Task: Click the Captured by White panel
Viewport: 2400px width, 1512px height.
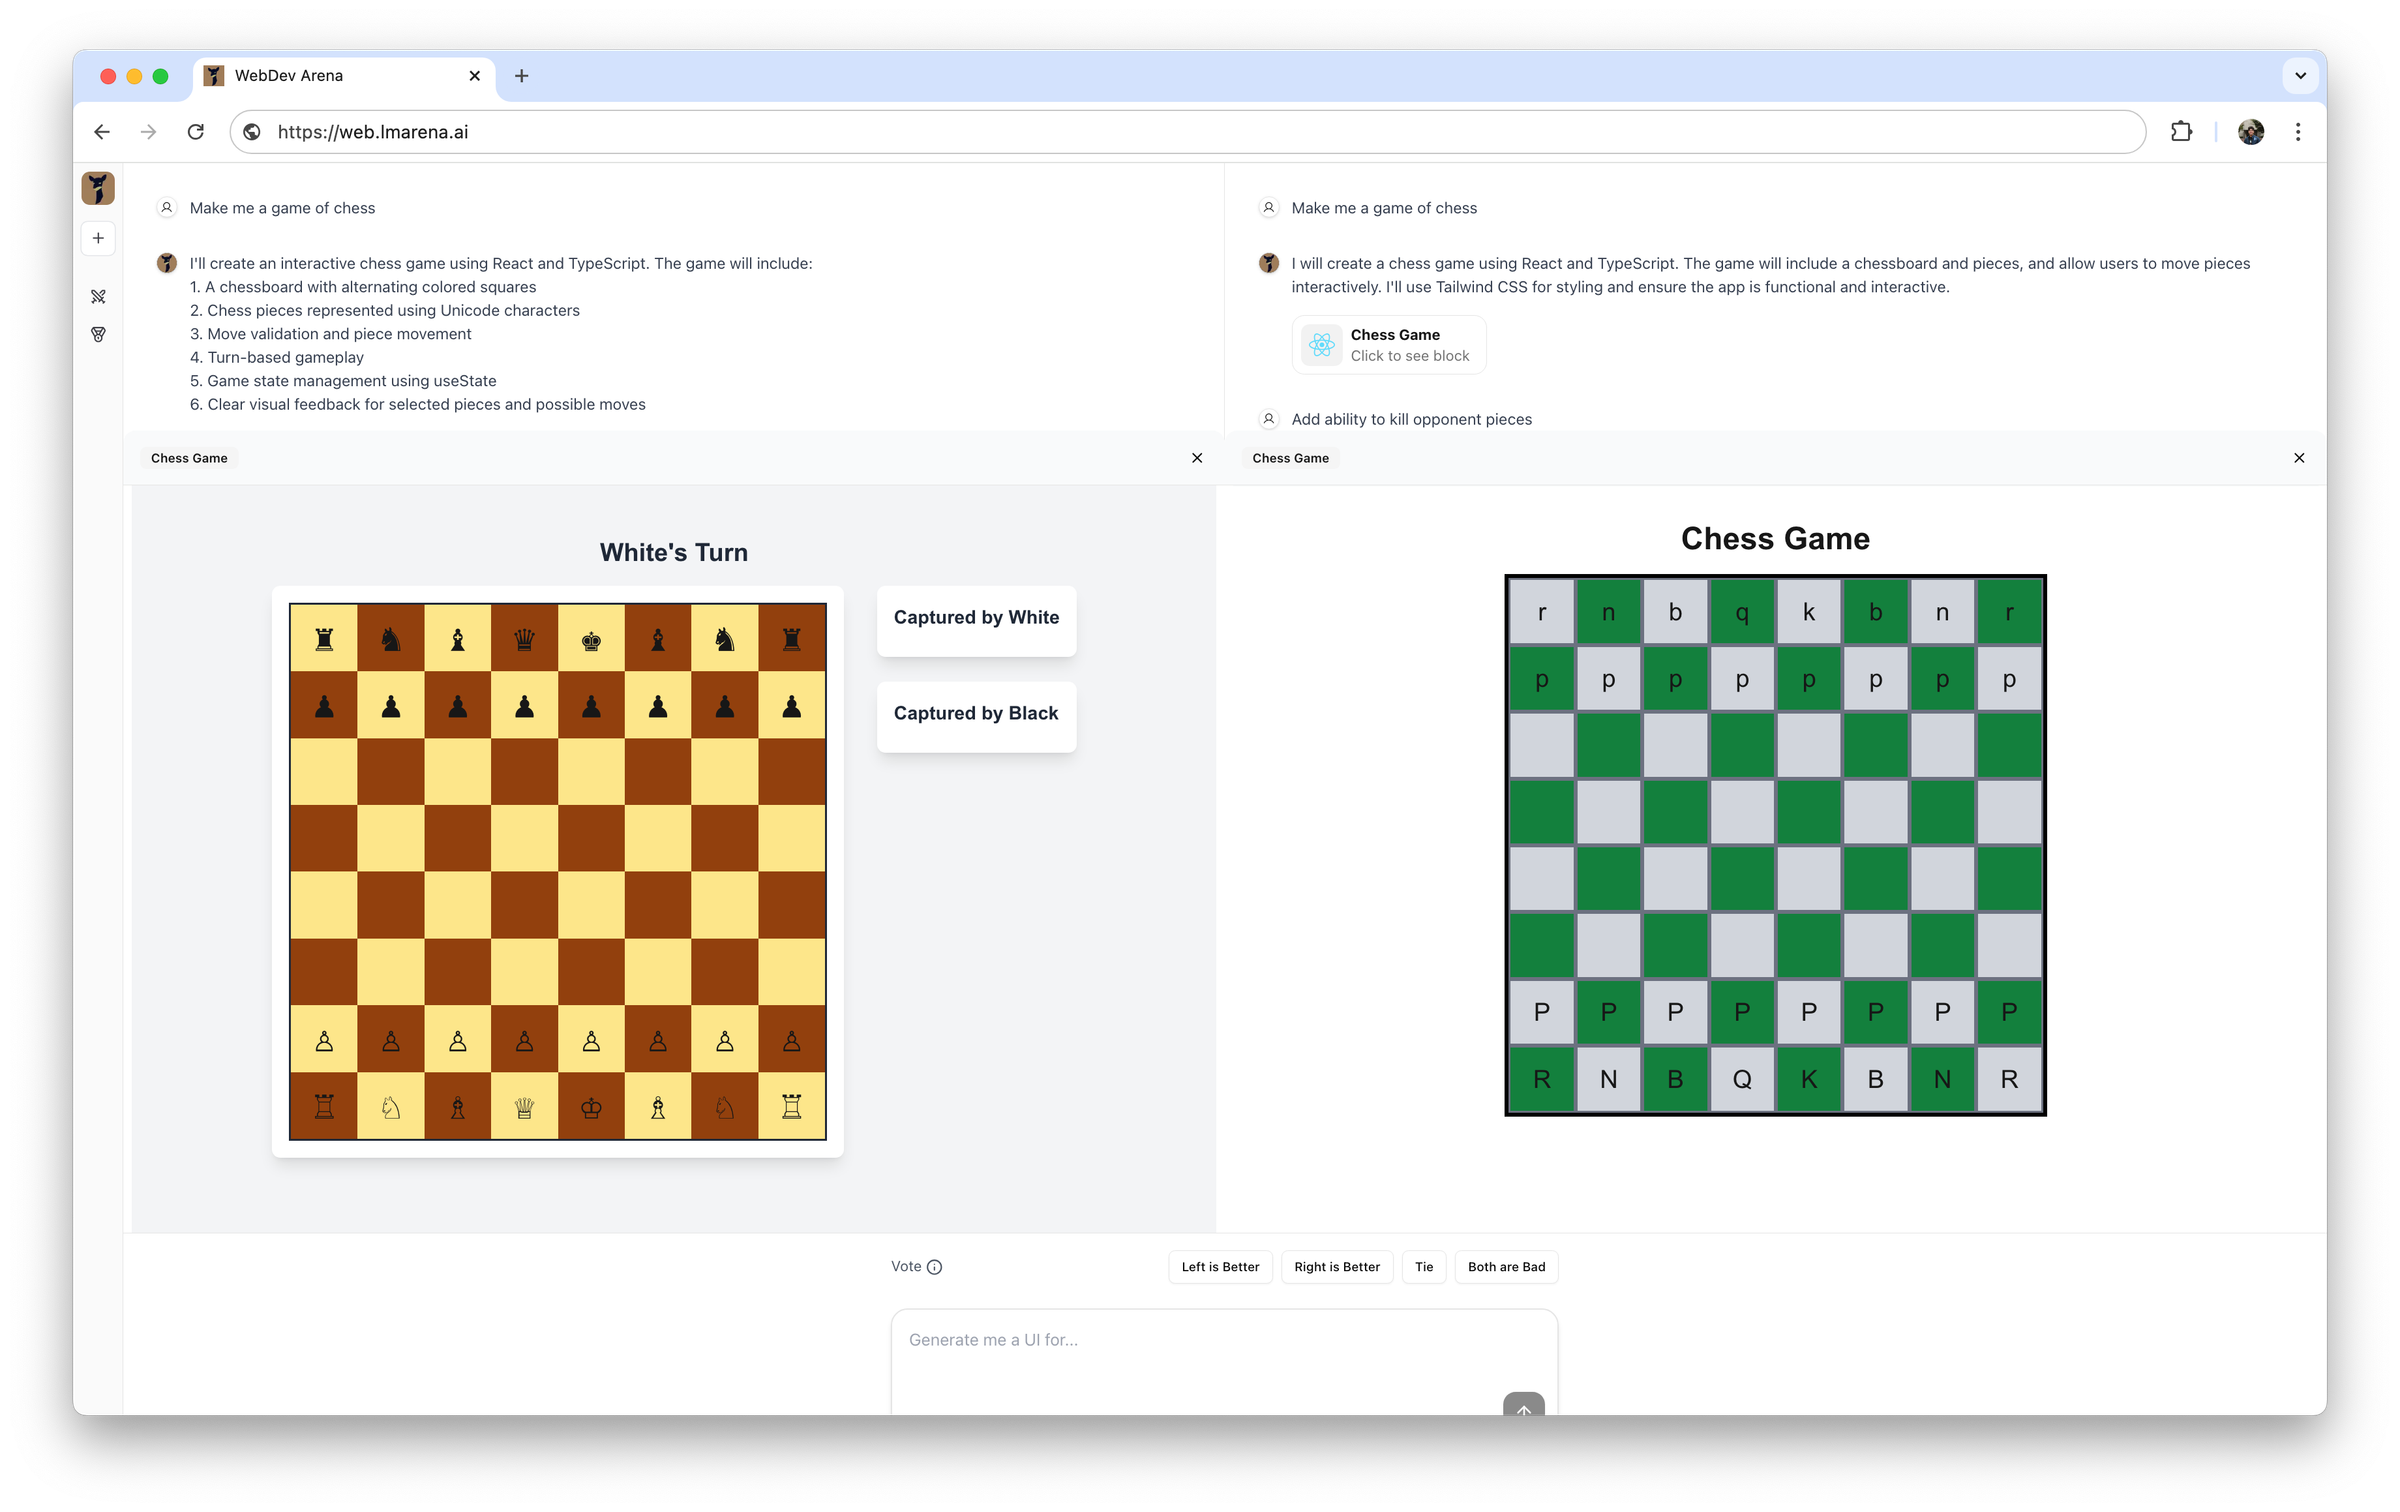Action: coord(975,620)
